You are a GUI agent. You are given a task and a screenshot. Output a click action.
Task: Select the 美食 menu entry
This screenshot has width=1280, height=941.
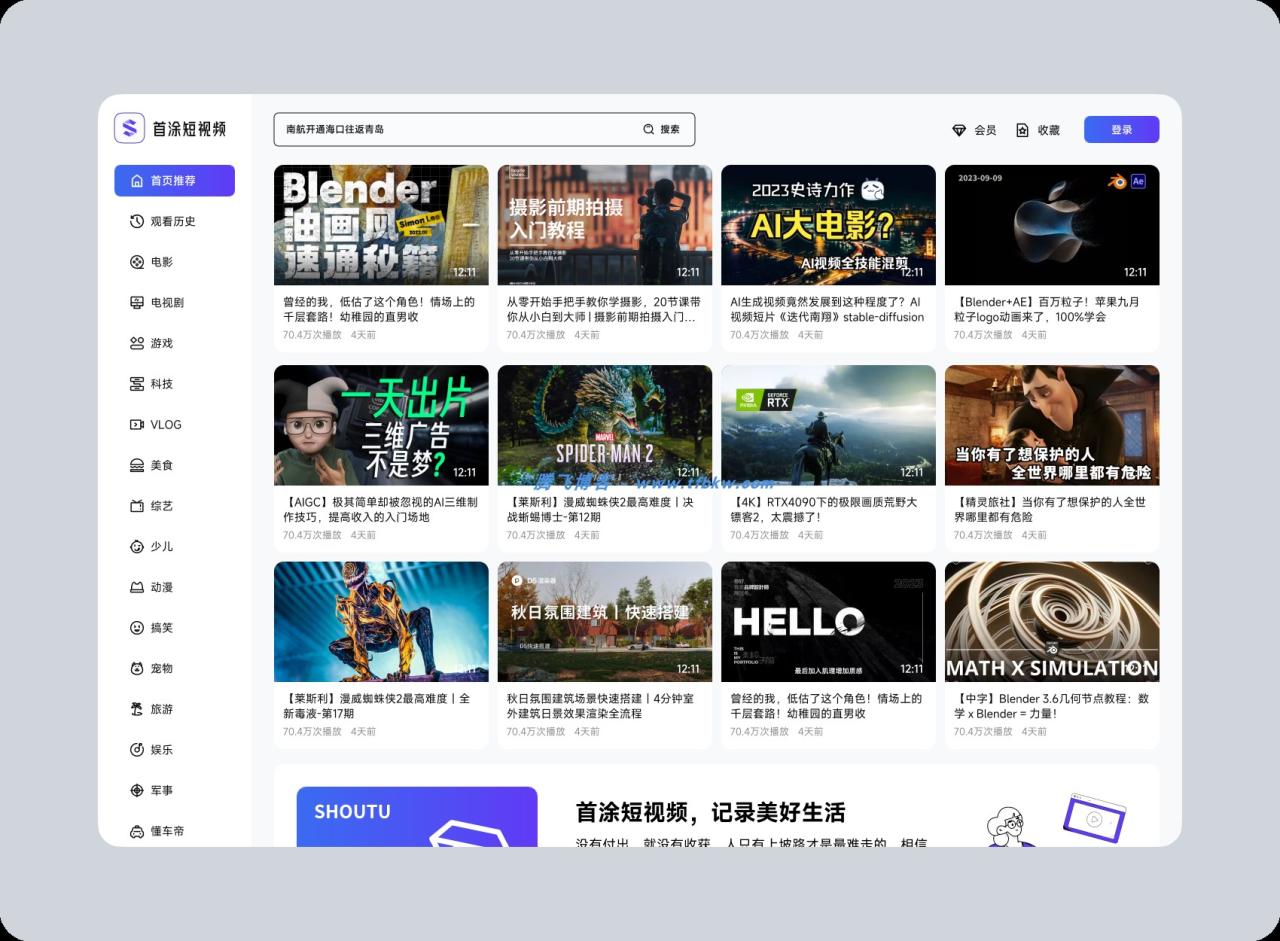[136, 465]
